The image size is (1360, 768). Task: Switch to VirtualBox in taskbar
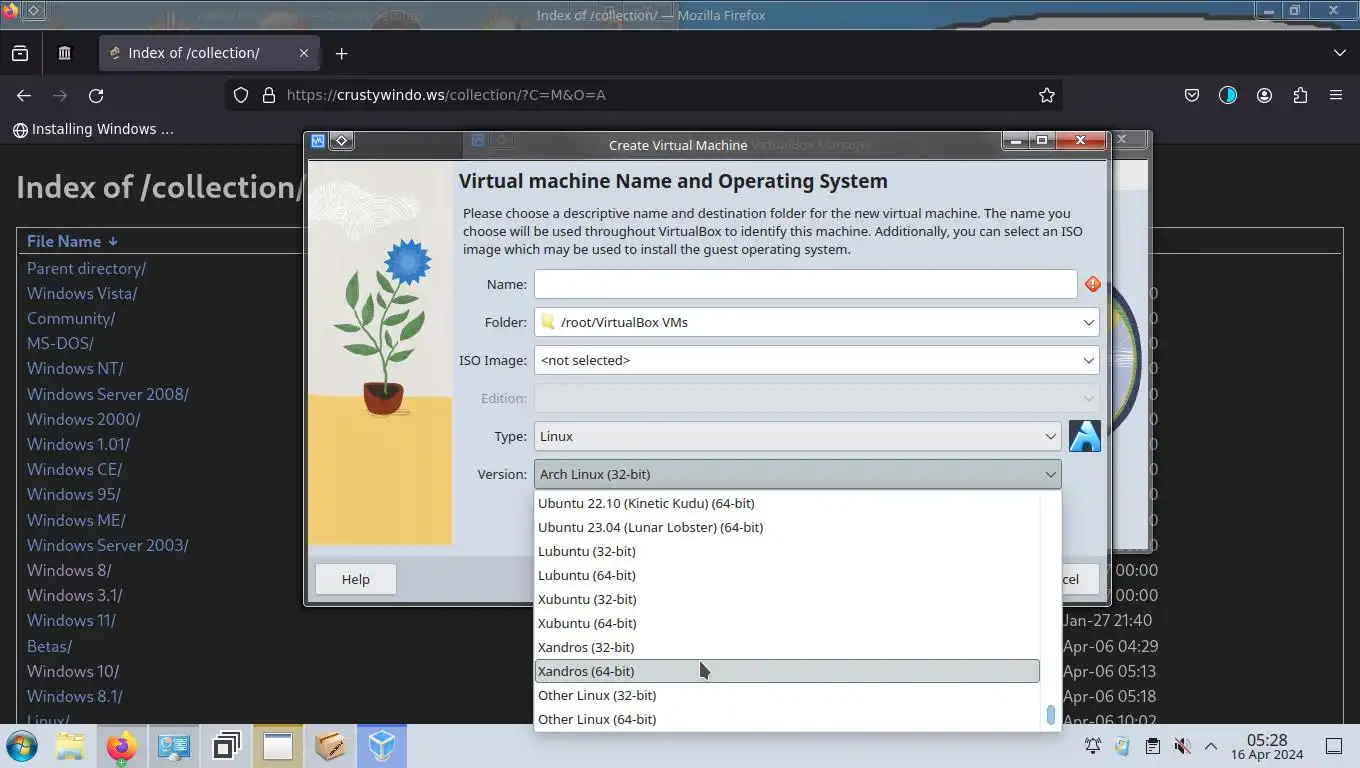click(382, 746)
